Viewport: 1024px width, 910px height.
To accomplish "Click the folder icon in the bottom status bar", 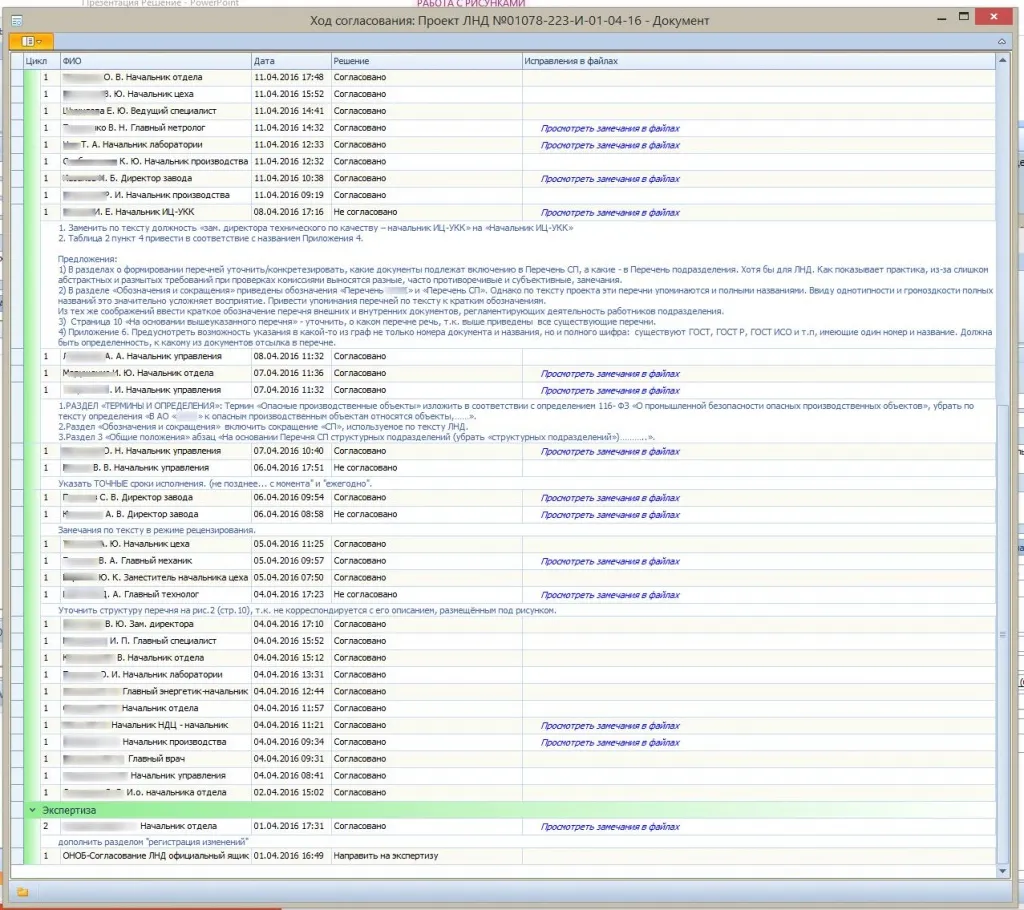I will tap(22, 891).
